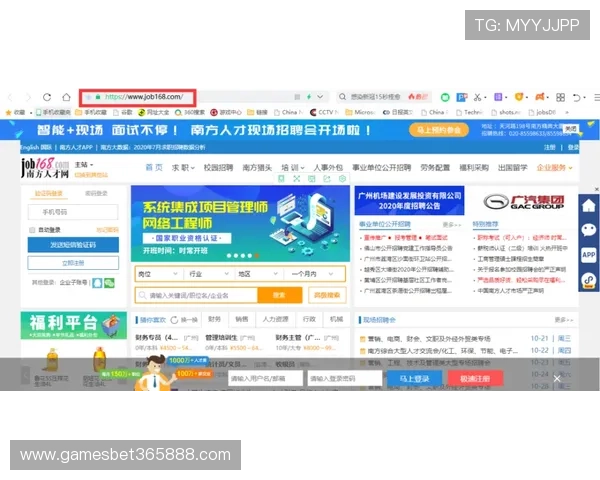Expand the 培训 navigation menu
Image resolution: width=600 pixels, height=480 pixels.
coord(293,168)
